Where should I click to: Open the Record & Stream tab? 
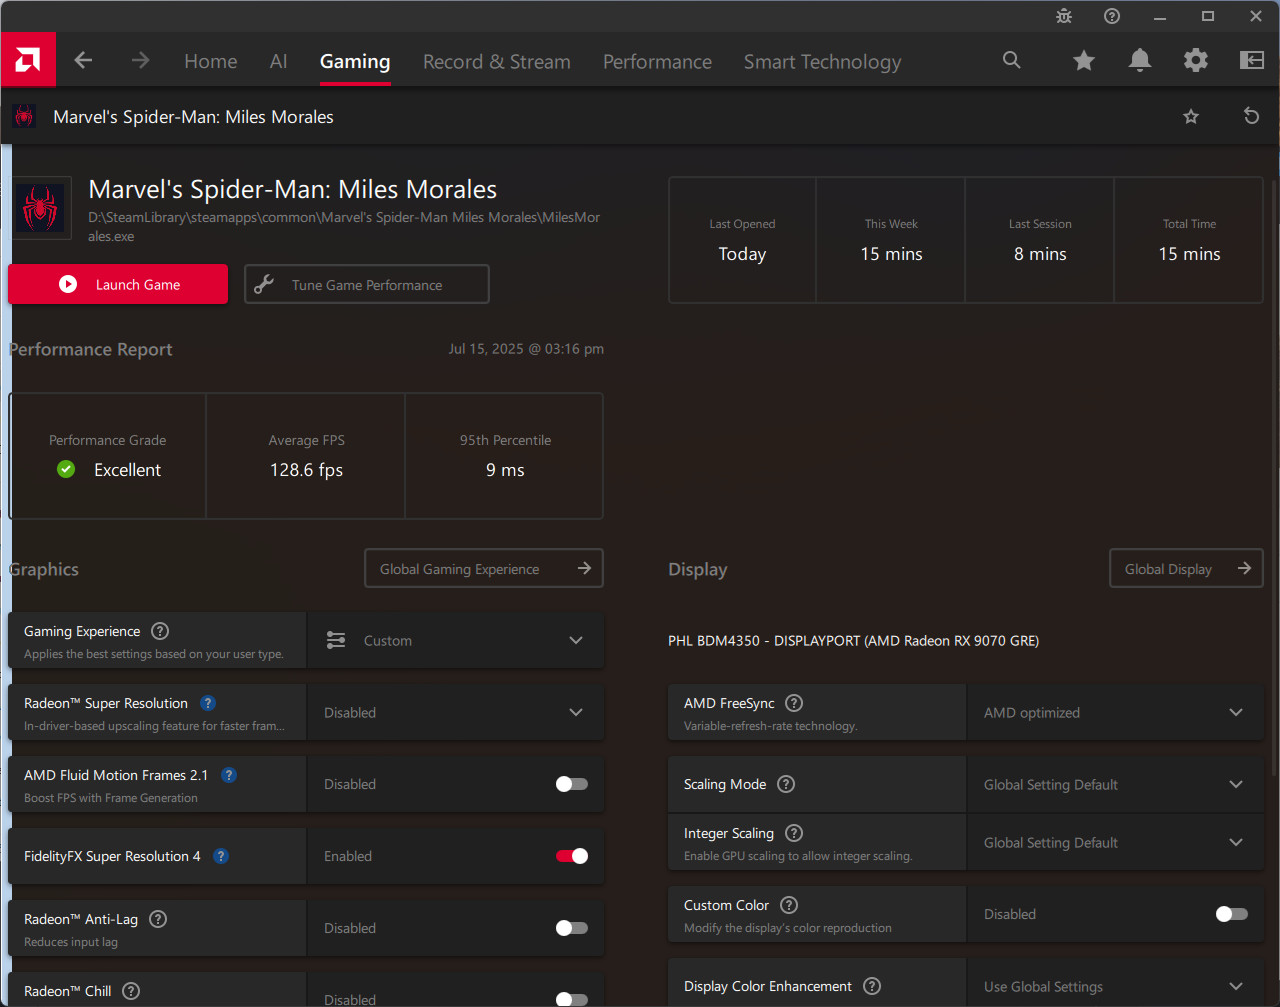point(497,61)
